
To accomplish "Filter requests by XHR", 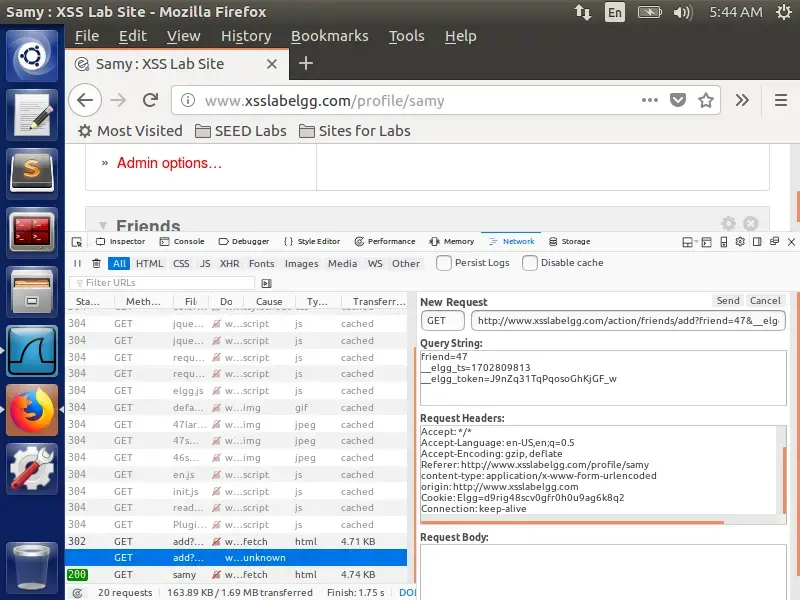I will pos(230,263).
